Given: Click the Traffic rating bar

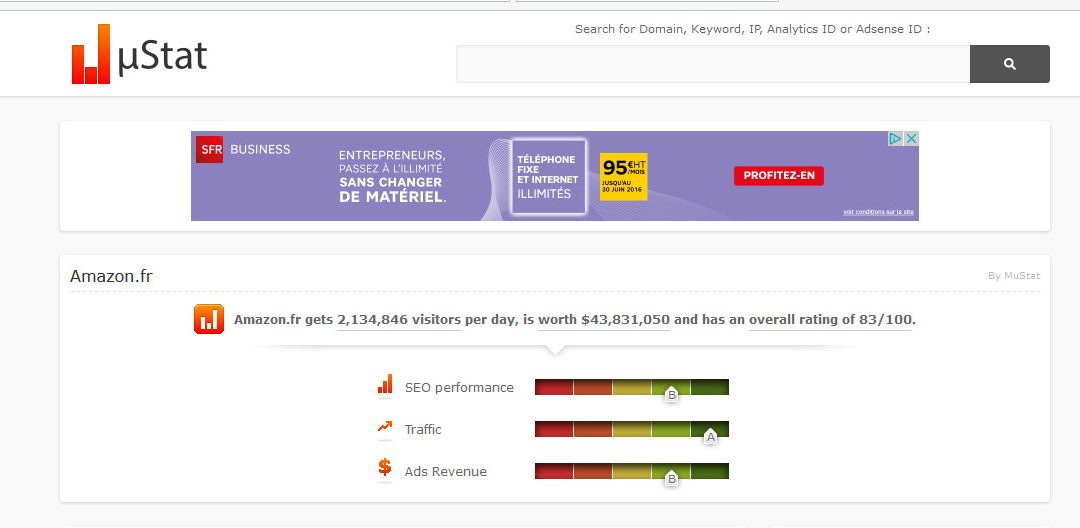Looking at the screenshot, I should (632, 429).
